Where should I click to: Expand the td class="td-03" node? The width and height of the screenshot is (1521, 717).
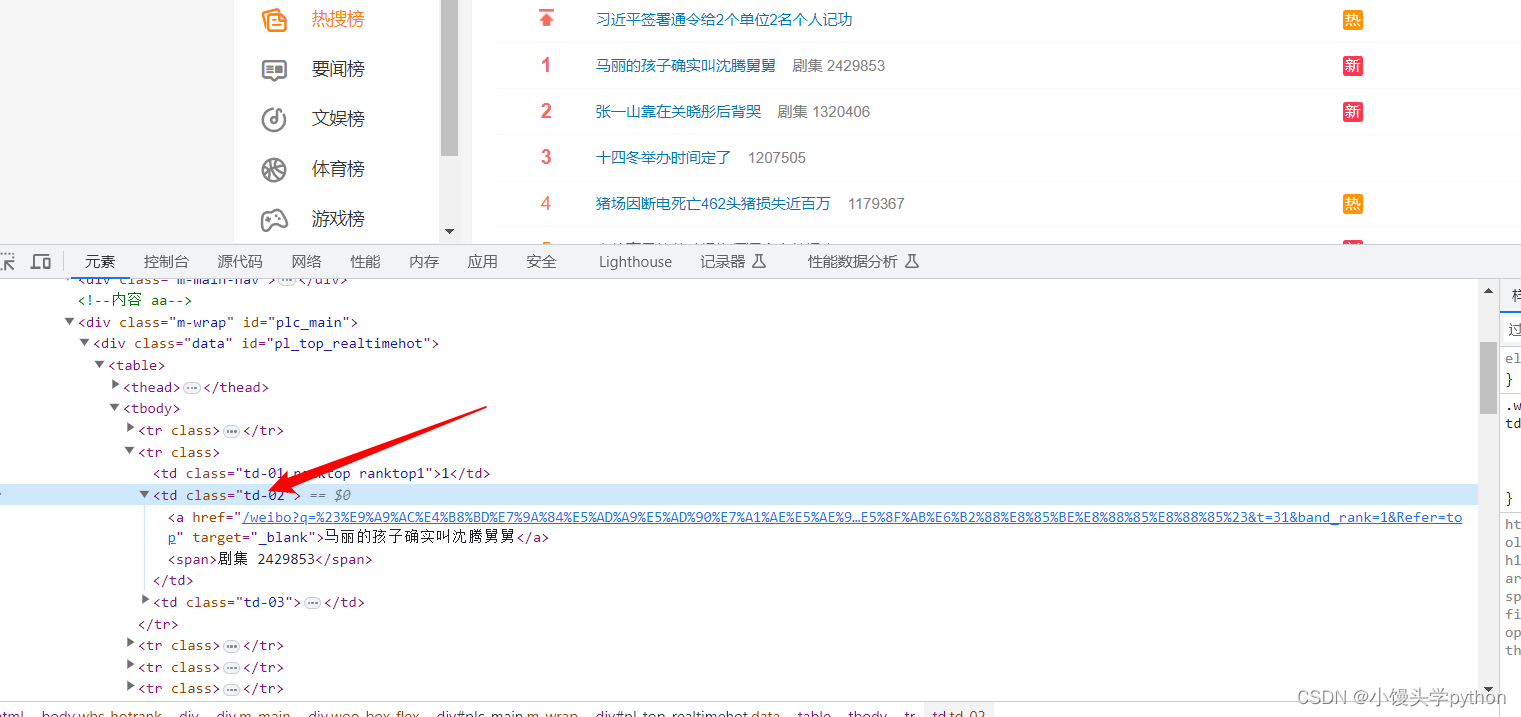click(x=145, y=601)
